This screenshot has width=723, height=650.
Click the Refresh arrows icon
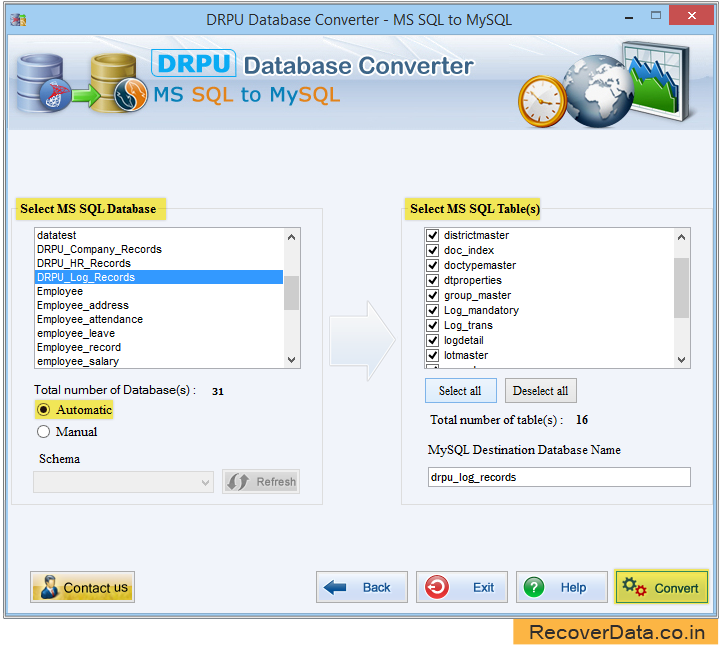238,482
